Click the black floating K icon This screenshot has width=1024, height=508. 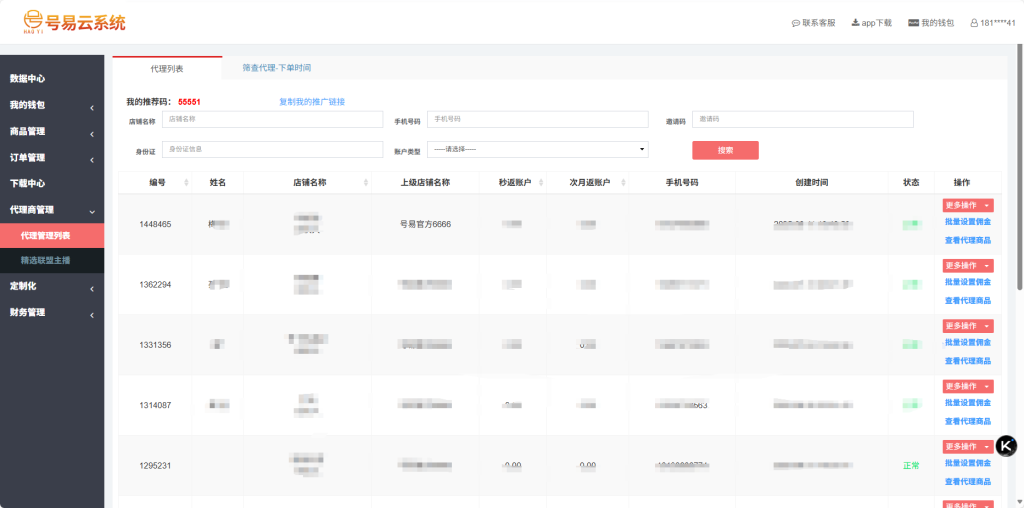[1006, 446]
